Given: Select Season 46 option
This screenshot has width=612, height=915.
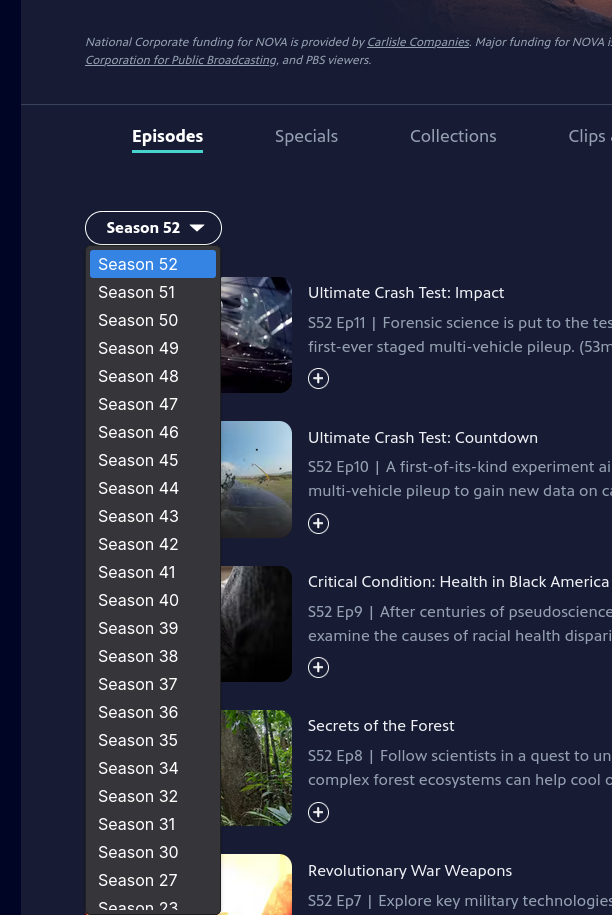Looking at the screenshot, I should click(x=153, y=432).
